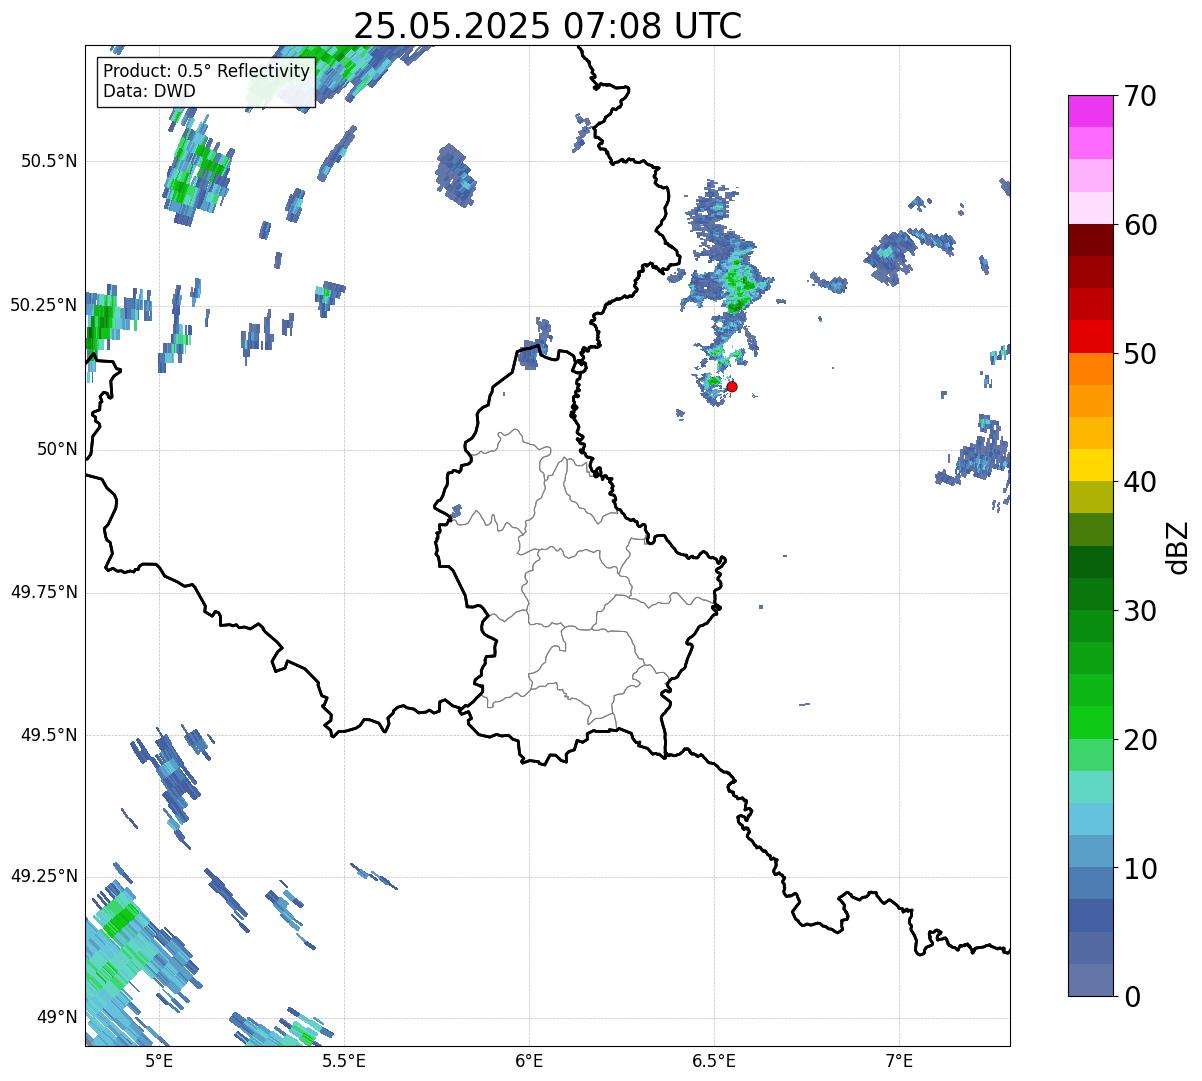This screenshot has width=1202, height=1081.
Task: Click the 49.75°N latitude label
Action: click(43, 592)
